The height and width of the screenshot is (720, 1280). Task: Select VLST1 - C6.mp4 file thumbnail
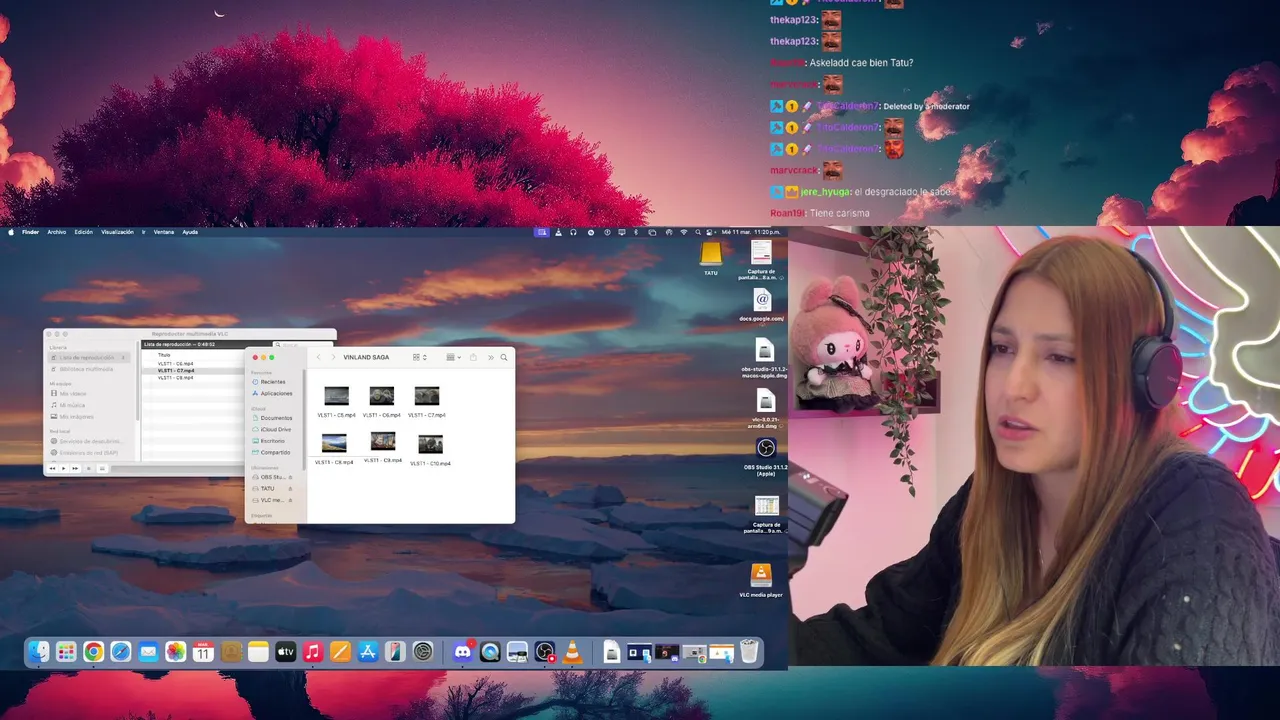click(382, 396)
